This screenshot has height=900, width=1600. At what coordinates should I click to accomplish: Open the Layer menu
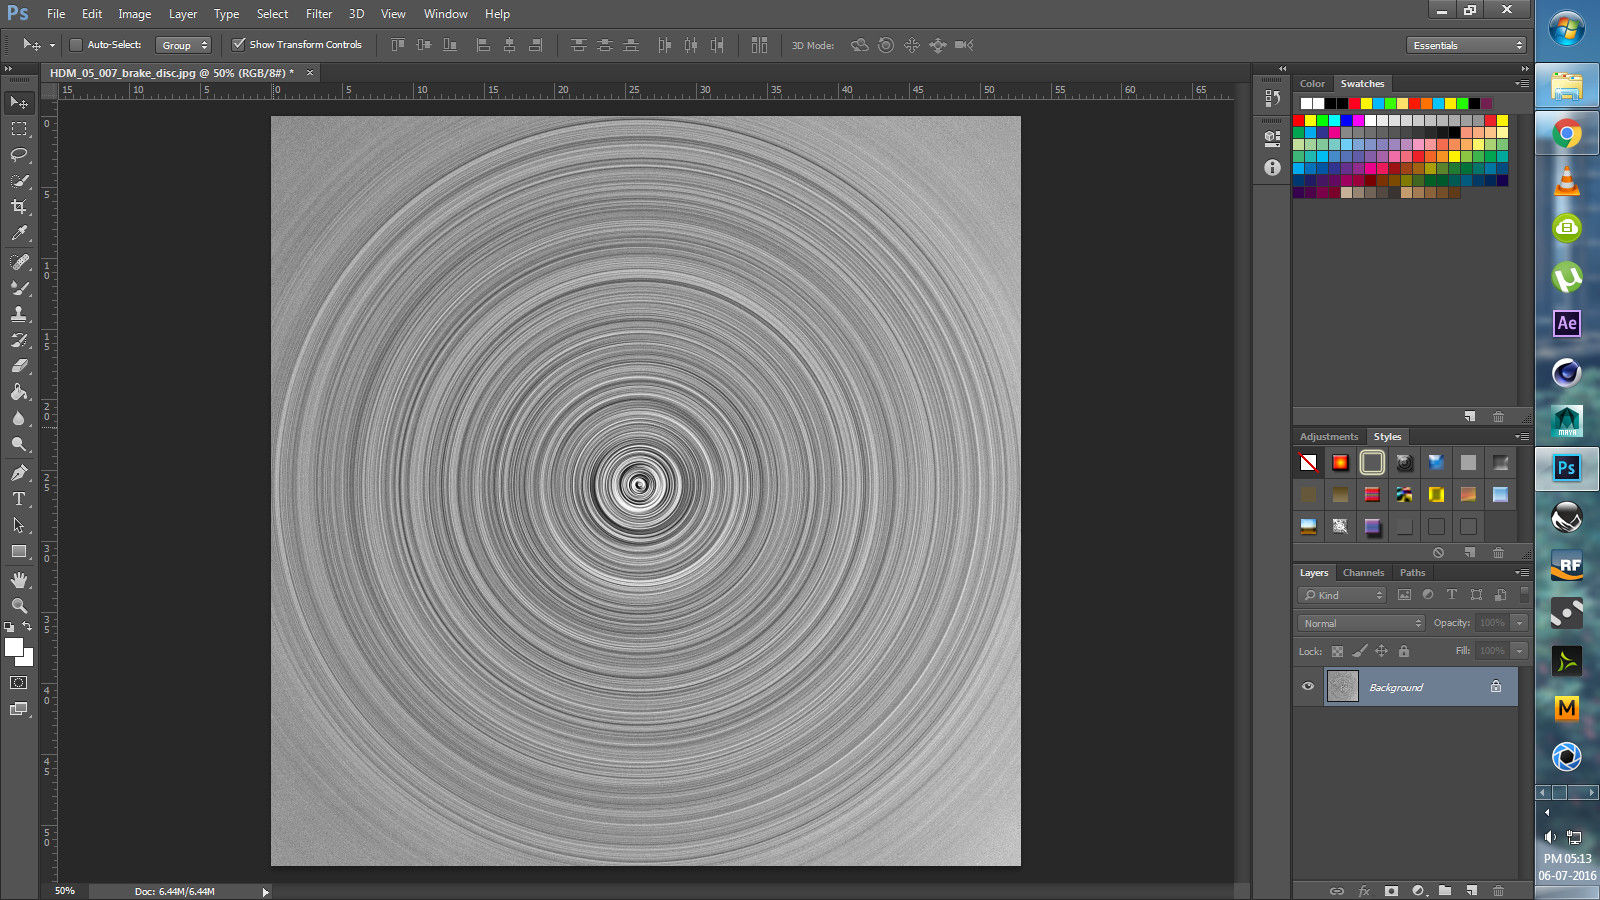pyautogui.click(x=183, y=14)
